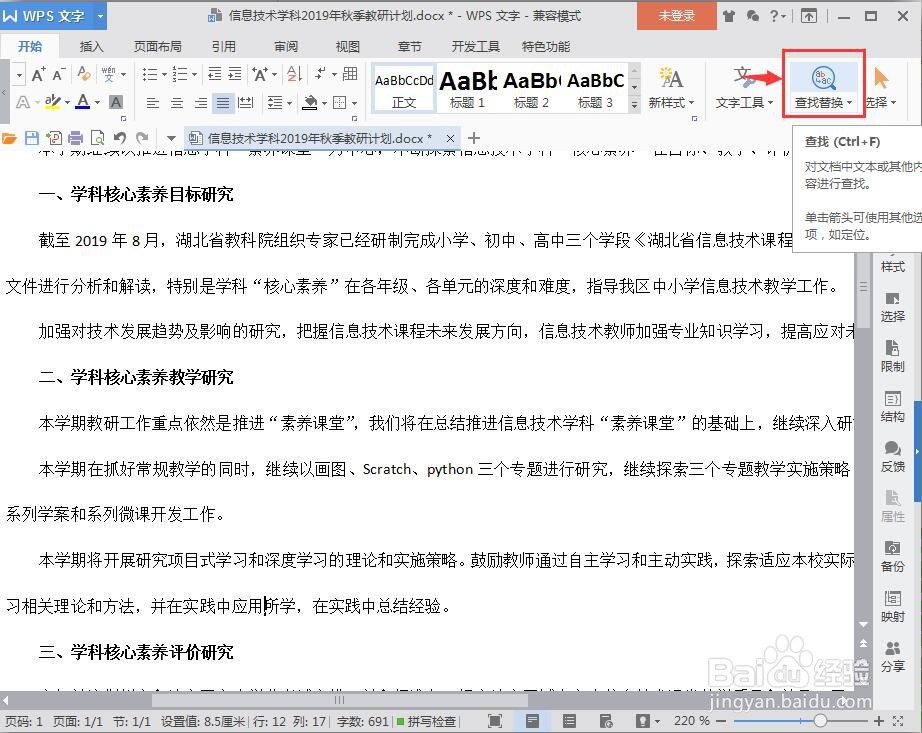
Task: Expand quick access toolbar dropdown arrow
Action: 171,139
